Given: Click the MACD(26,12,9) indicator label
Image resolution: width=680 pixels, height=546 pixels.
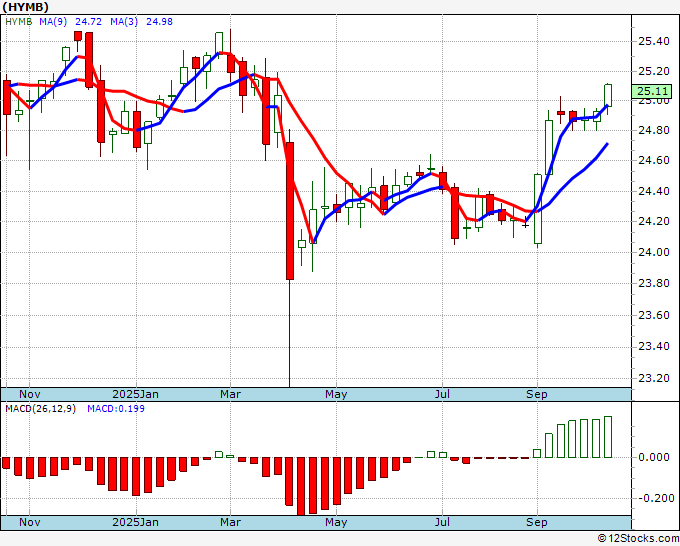Looking at the screenshot, I should point(40,409).
